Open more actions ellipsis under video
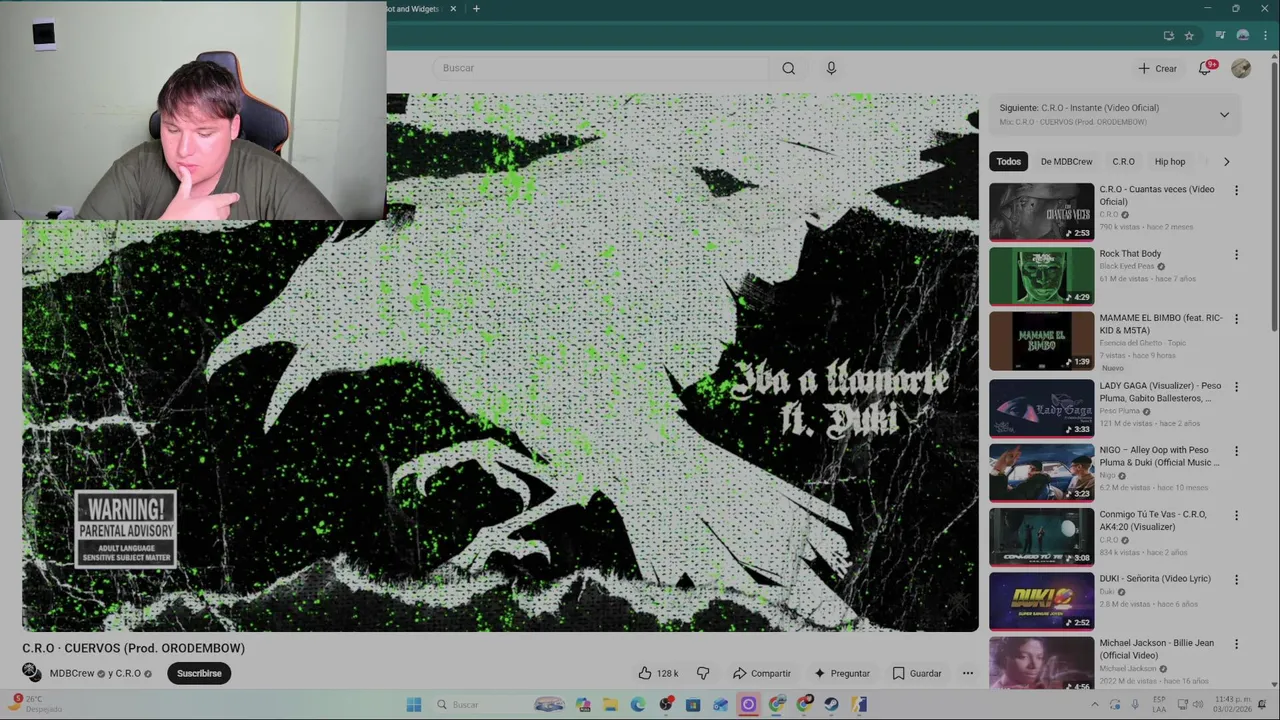Image resolution: width=1280 pixels, height=720 pixels. tap(967, 673)
